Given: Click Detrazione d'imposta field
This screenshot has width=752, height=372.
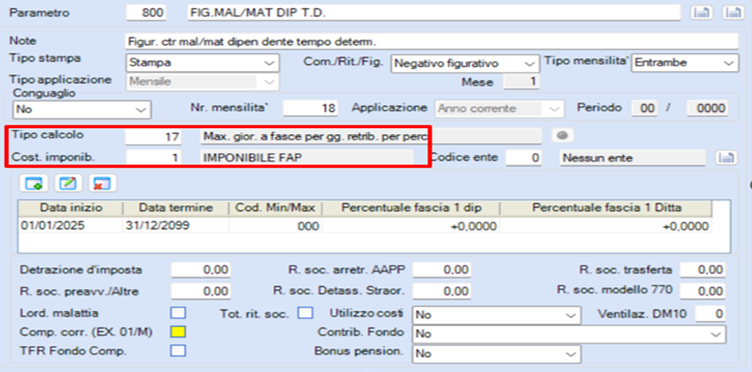Looking at the screenshot, I should [x=201, y=270].
